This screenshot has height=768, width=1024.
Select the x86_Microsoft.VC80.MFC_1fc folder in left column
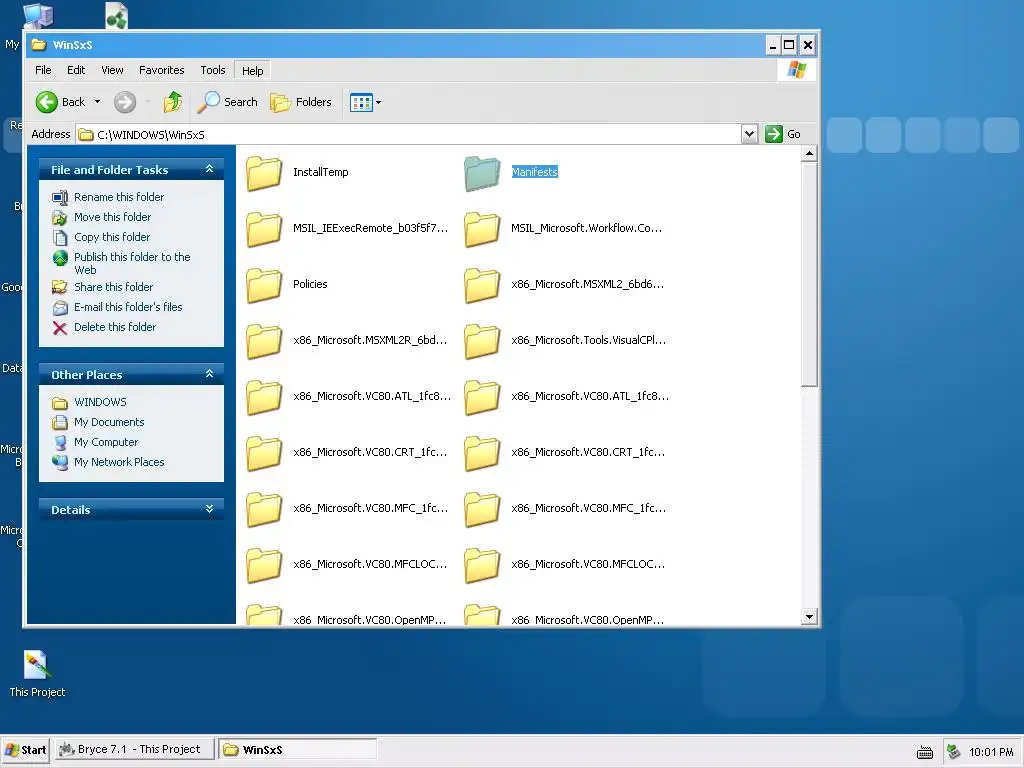click(264, 509)
